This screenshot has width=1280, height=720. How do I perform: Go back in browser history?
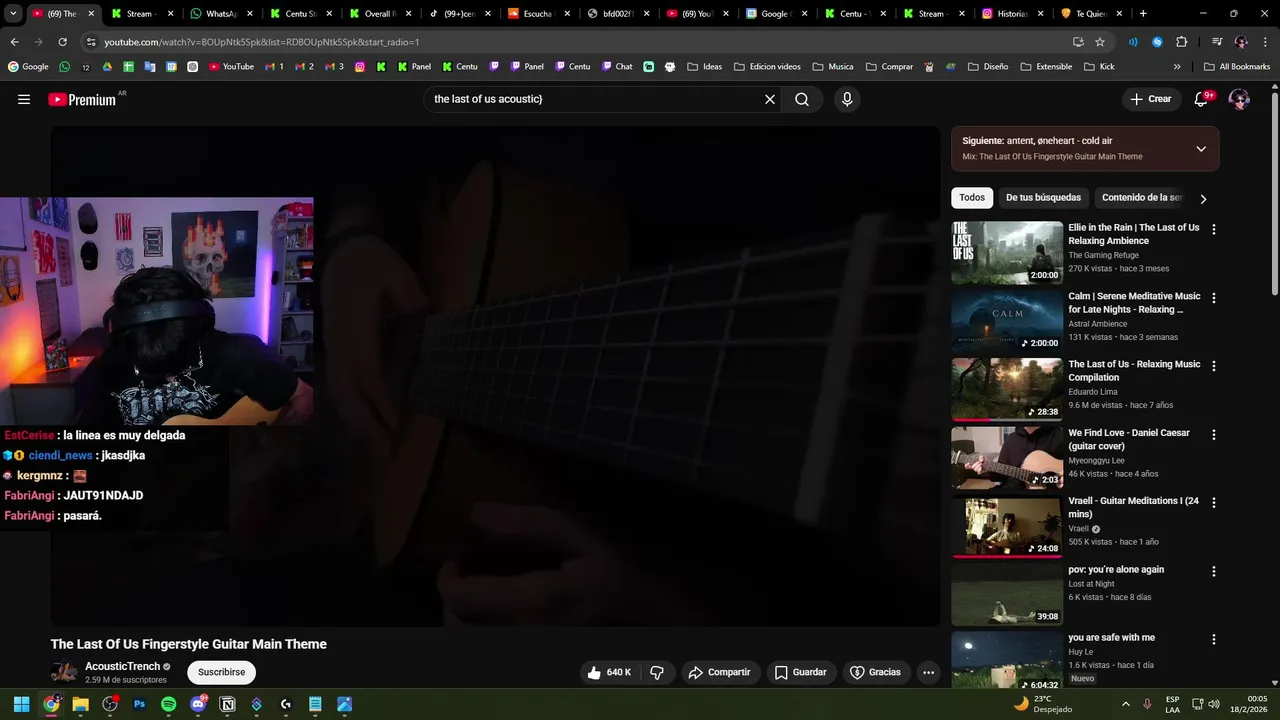(x=14, y=42)
